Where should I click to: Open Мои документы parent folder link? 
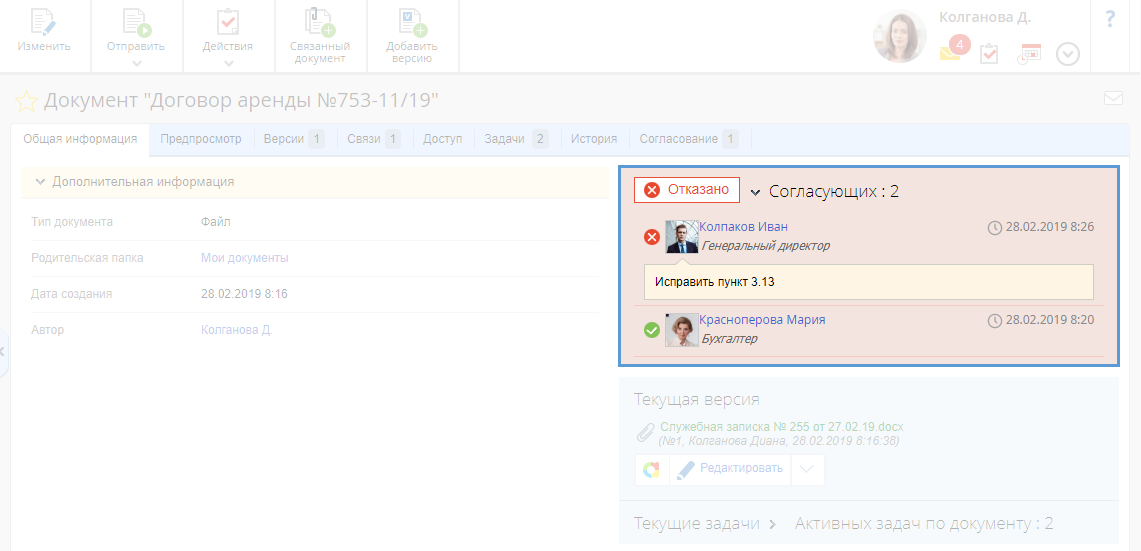(244, 258)
